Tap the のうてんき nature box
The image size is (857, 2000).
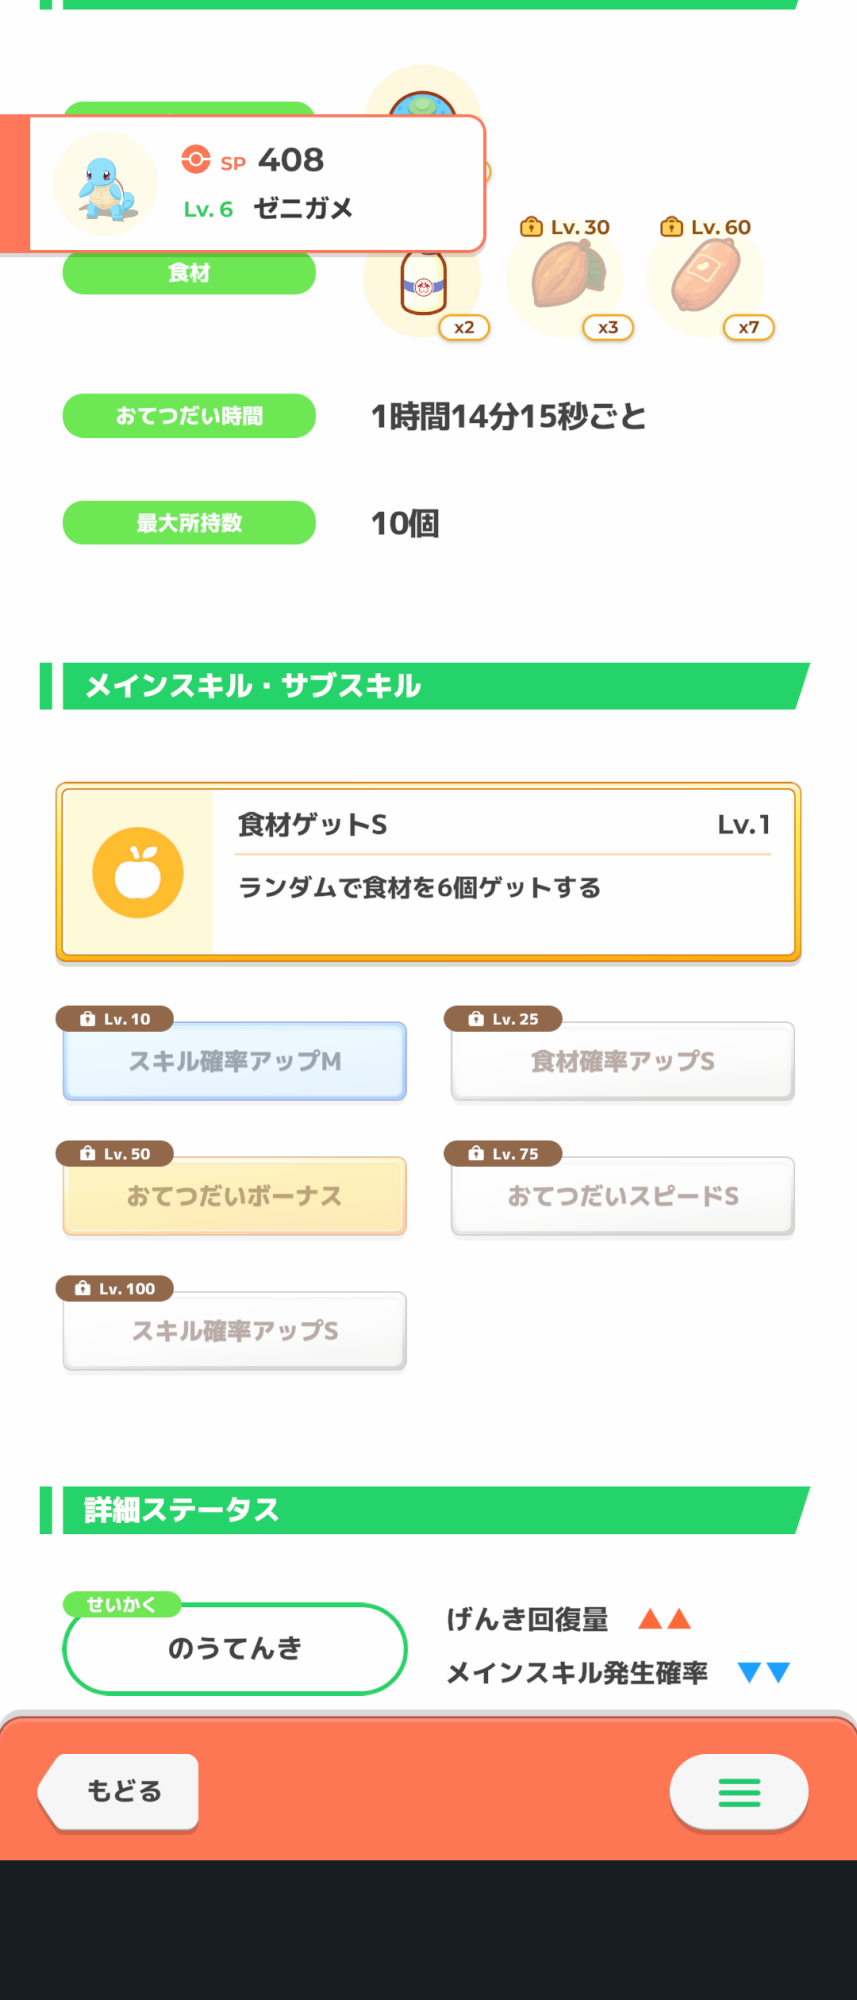tap(235, 1648)
